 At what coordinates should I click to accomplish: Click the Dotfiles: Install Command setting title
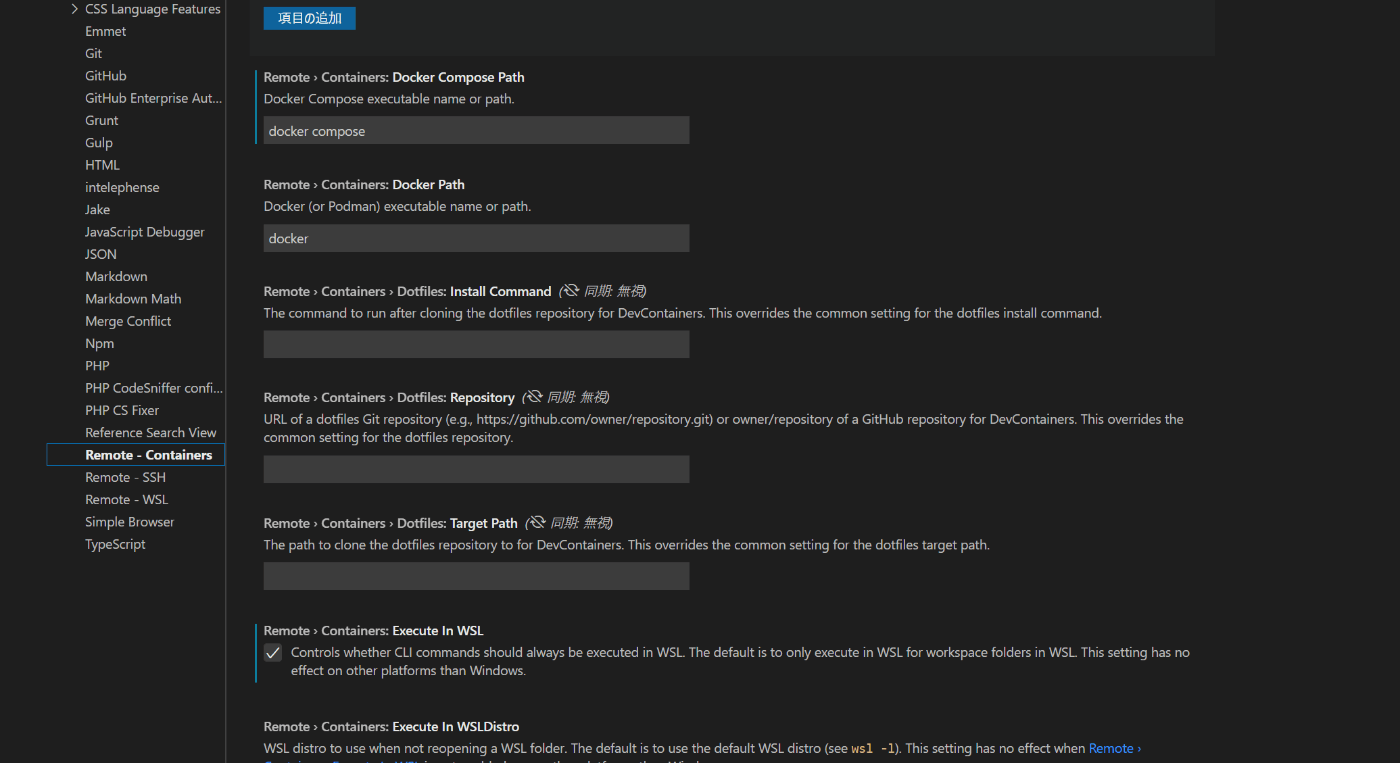[408, 292]
